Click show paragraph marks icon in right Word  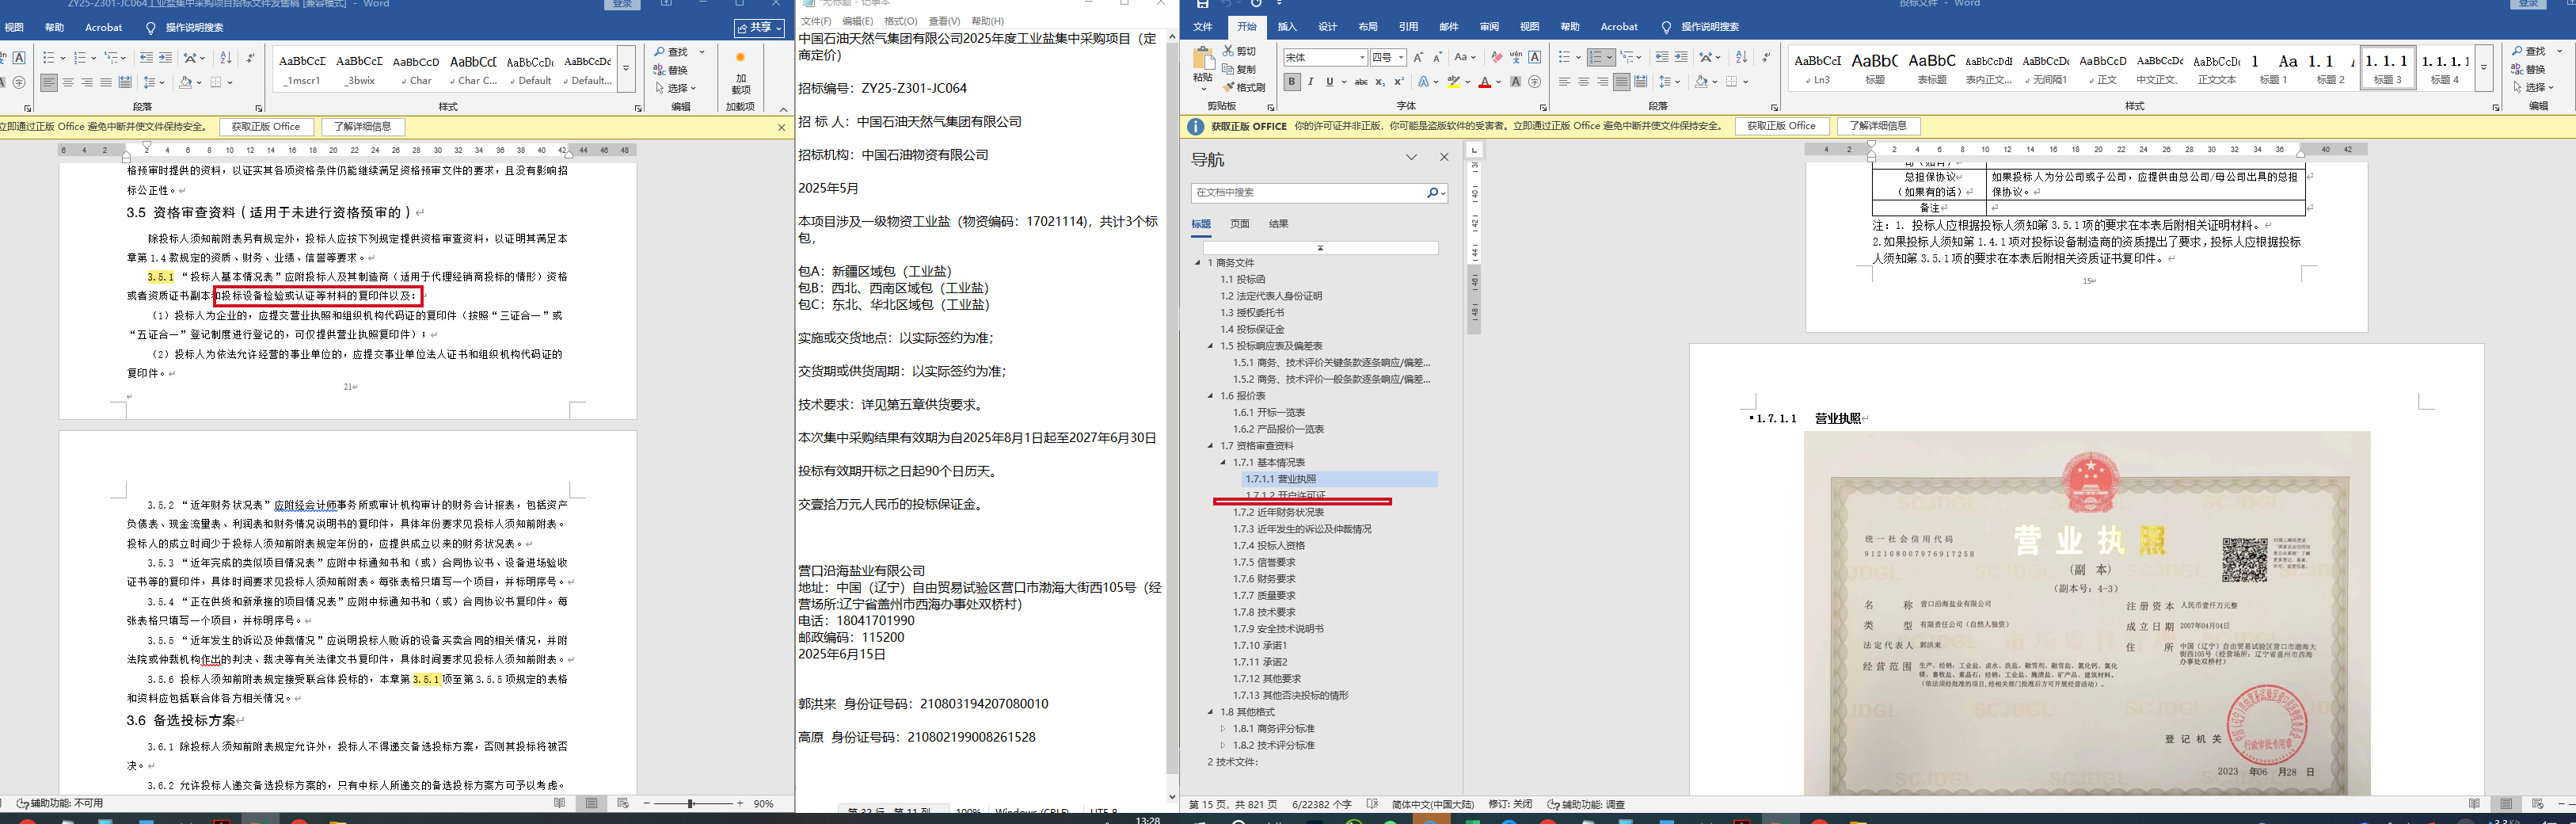[1765, 57]
